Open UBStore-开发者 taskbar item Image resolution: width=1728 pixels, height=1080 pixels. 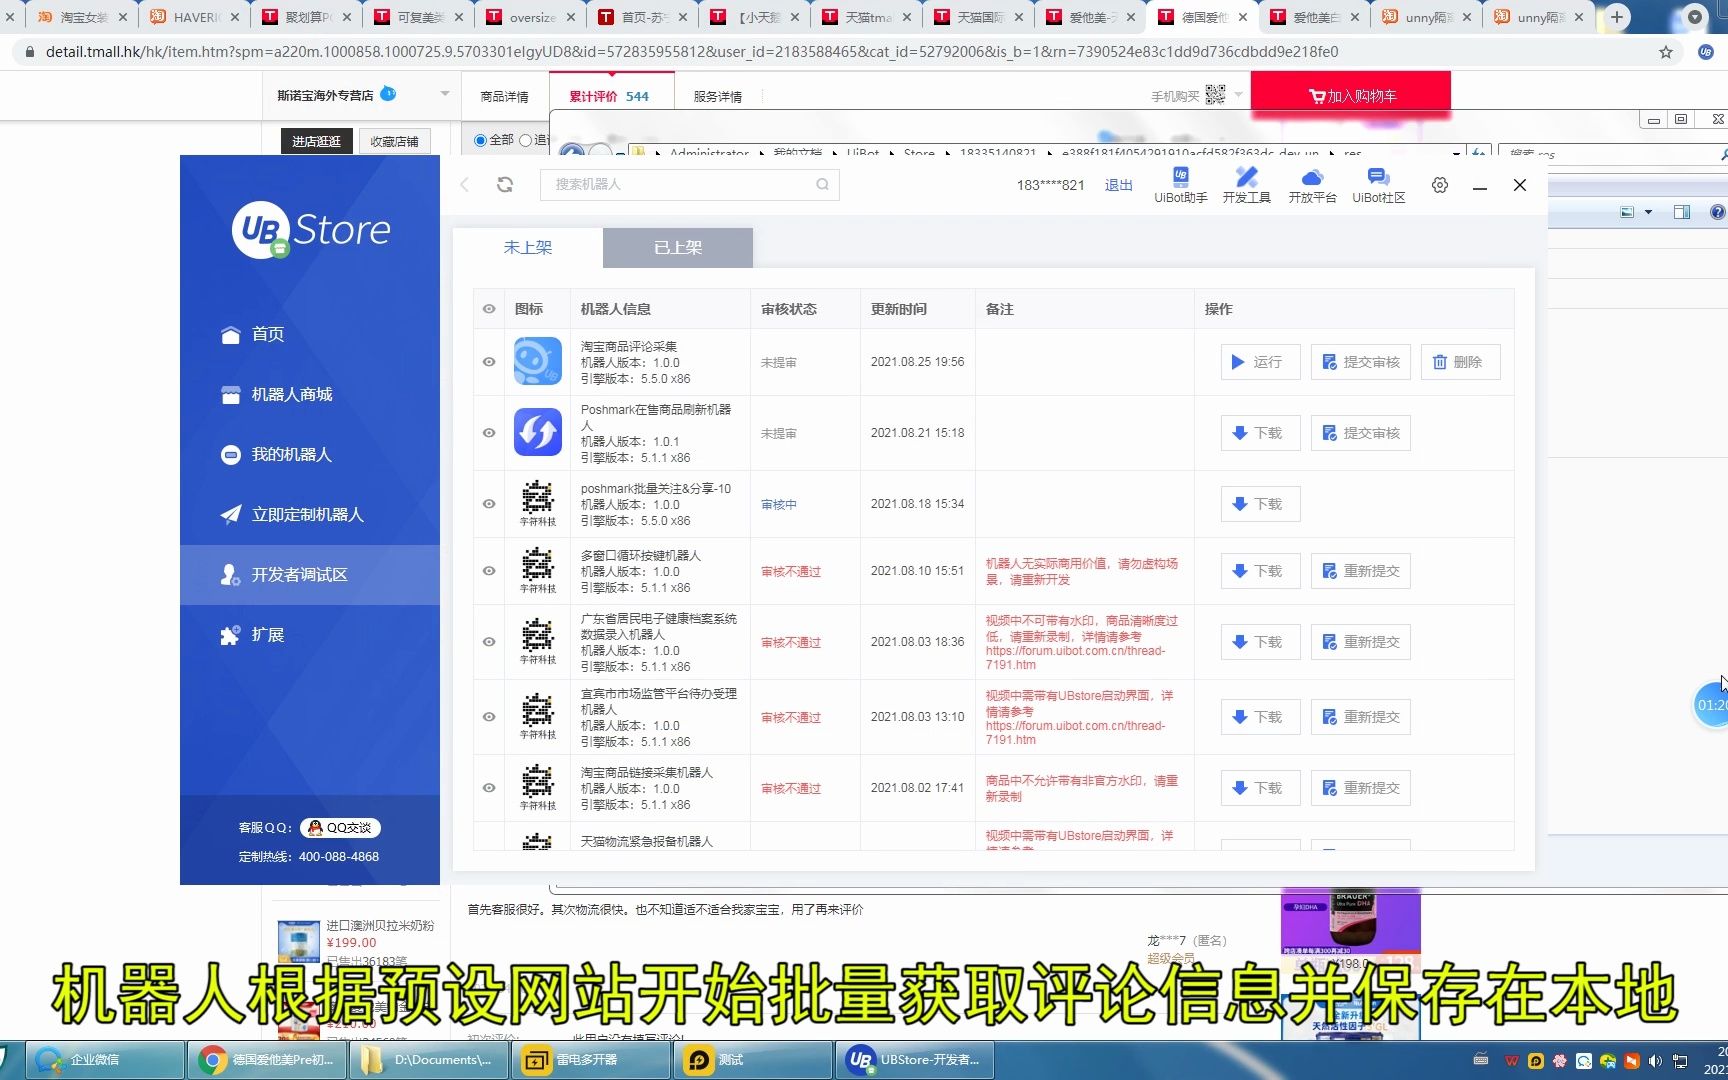point(915,1060)
